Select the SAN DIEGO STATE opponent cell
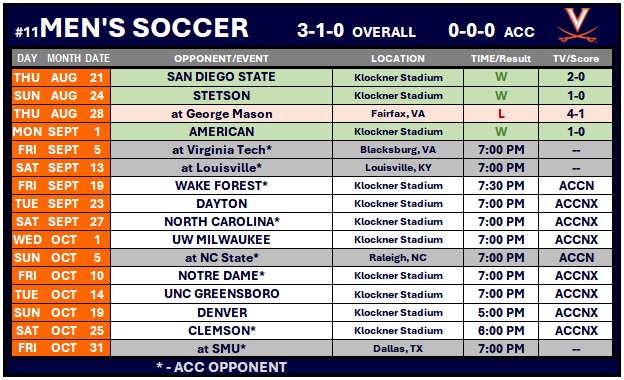624x380 pixels. [x=222, y=77]
